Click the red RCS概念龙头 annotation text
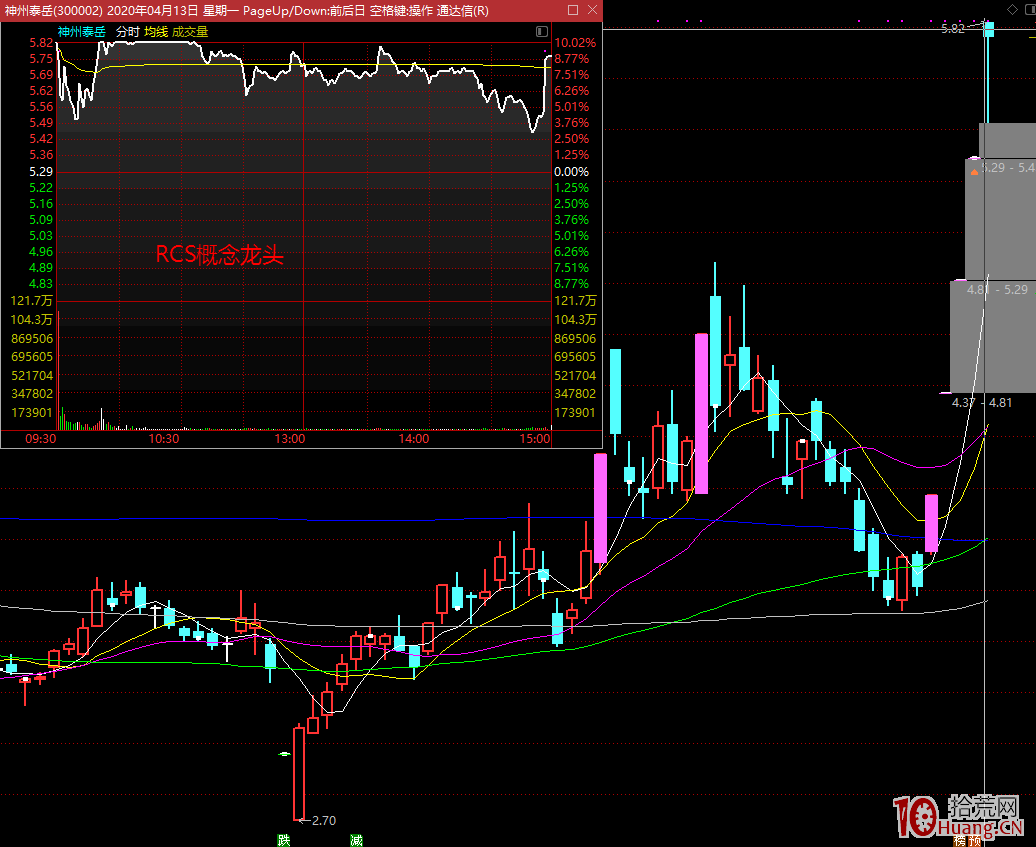The height and width of the screenshot is (847, 1036). tap(220, 255)
